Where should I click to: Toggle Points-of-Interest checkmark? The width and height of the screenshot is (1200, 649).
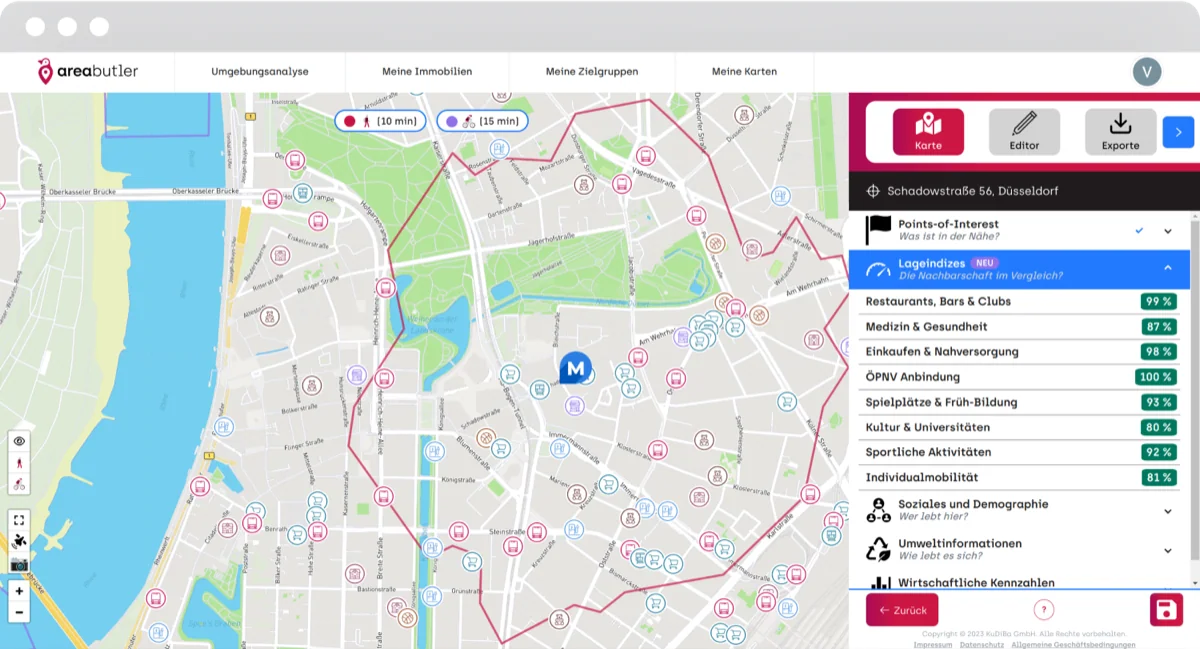(x=1139, y=231)
